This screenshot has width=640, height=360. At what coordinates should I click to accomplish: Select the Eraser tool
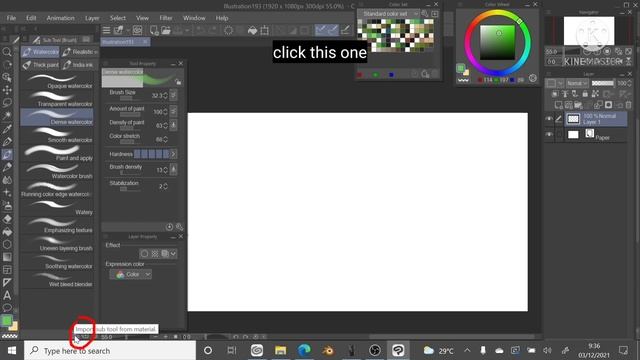click(x=7, y=219)
